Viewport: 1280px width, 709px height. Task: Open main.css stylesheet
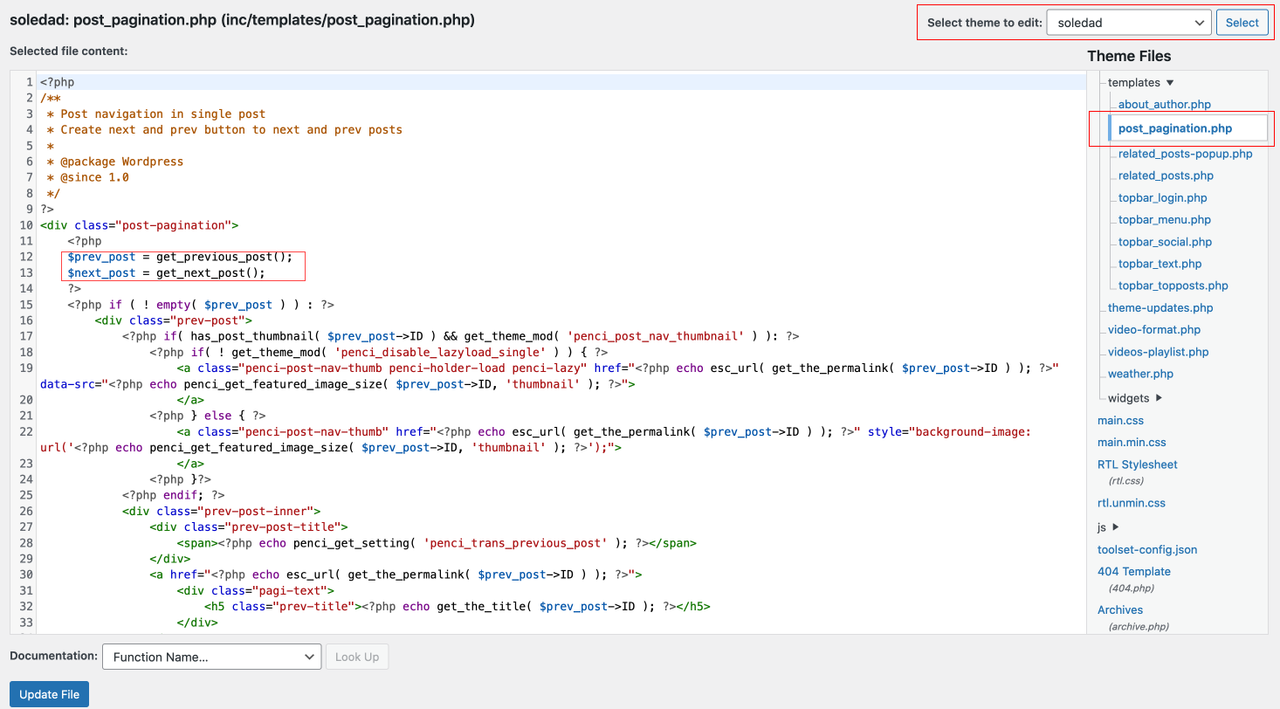click(1120, 421)
